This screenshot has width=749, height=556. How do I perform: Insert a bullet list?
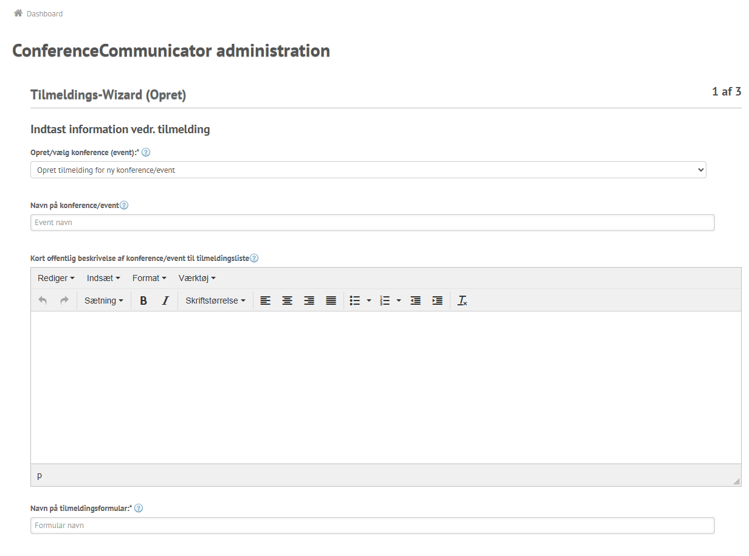point(353,300)
